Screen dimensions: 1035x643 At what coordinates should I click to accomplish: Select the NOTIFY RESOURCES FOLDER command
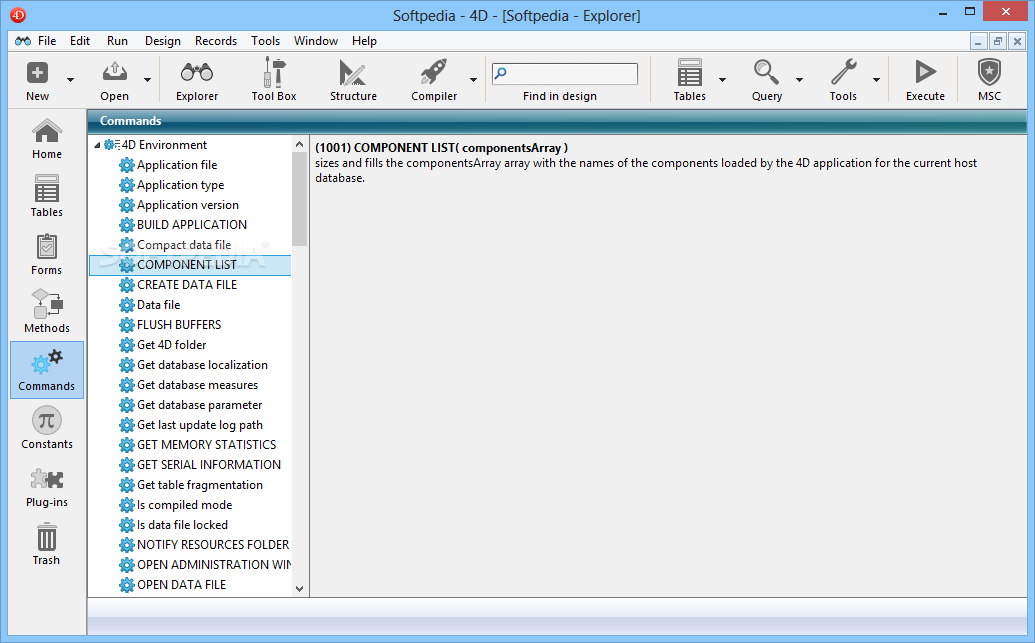click(x=213, y=545)
